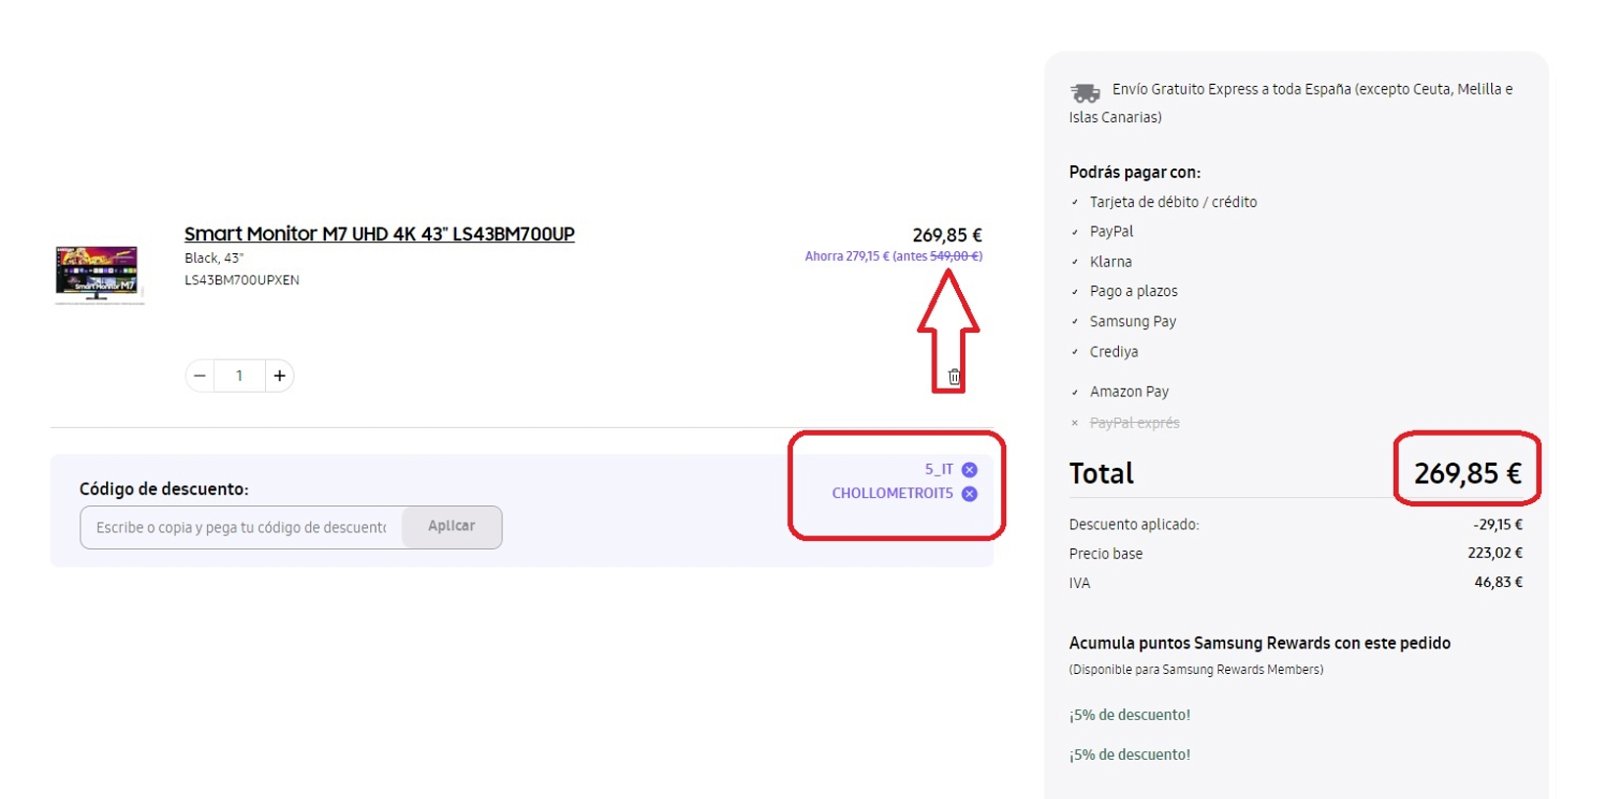
Task: Click the Amazon Pay payment text
Action: [x=1129, y=392]
